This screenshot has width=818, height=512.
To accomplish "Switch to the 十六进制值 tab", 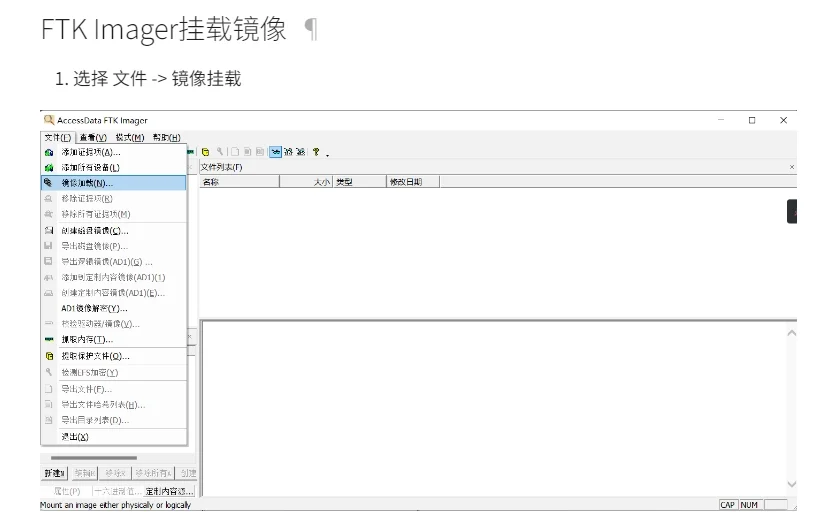I will (x=118, y=491).
